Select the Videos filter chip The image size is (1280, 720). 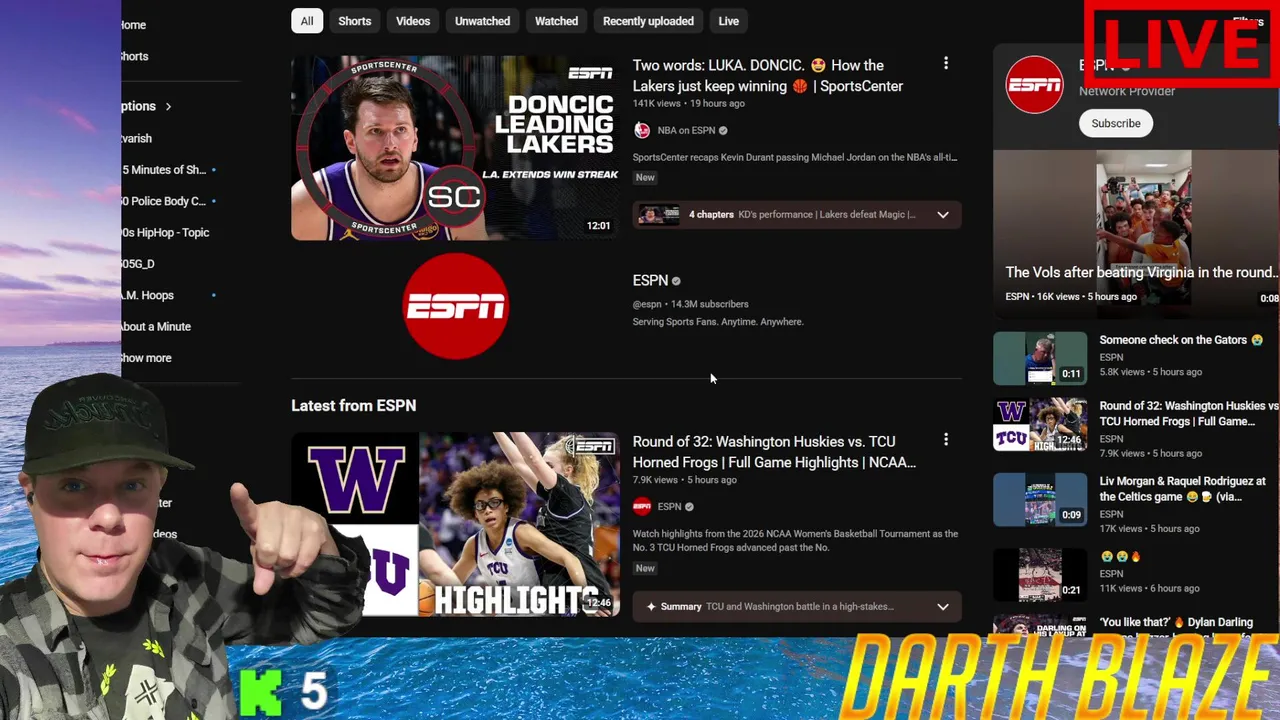413,21
